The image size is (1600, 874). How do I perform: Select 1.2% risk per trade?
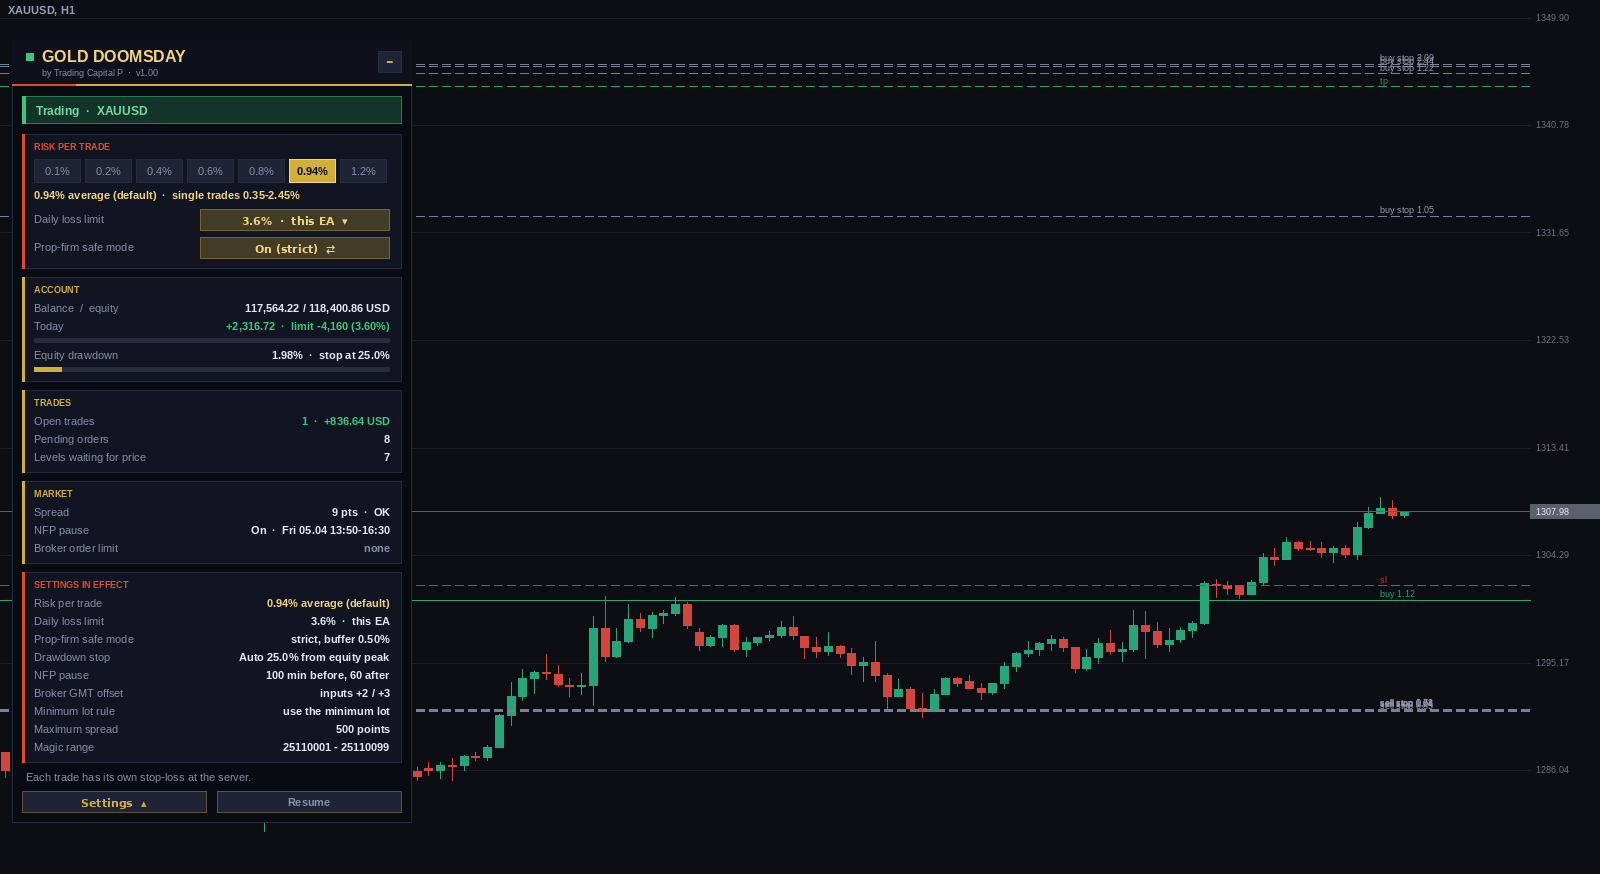363,171
